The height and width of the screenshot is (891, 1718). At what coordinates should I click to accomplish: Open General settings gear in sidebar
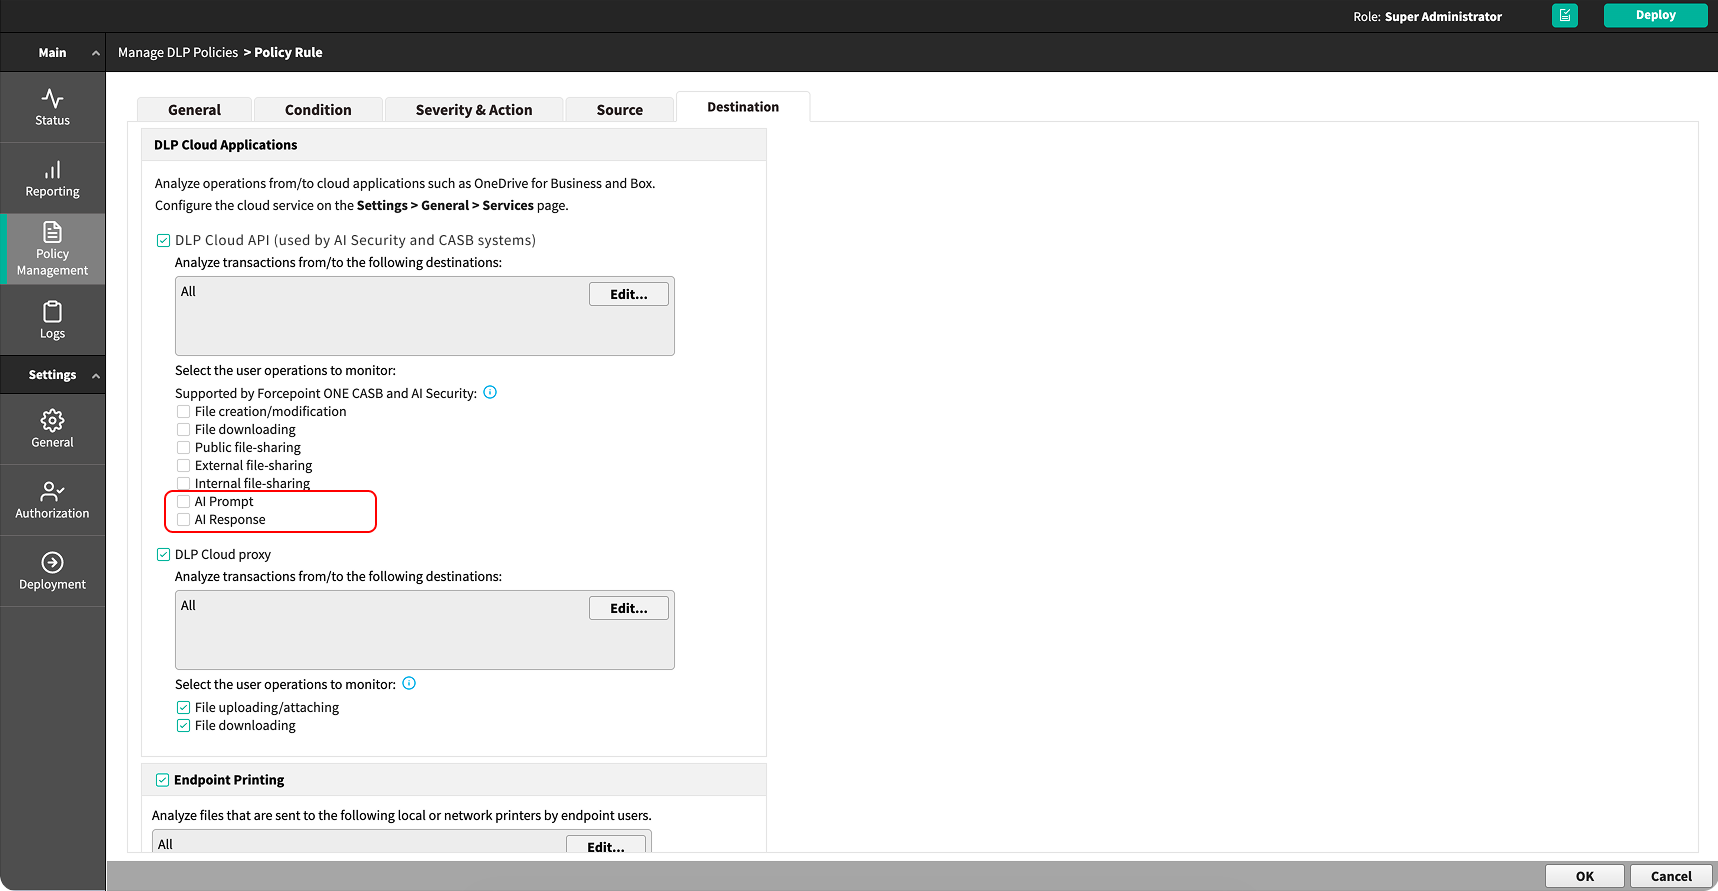pos(52,429)
